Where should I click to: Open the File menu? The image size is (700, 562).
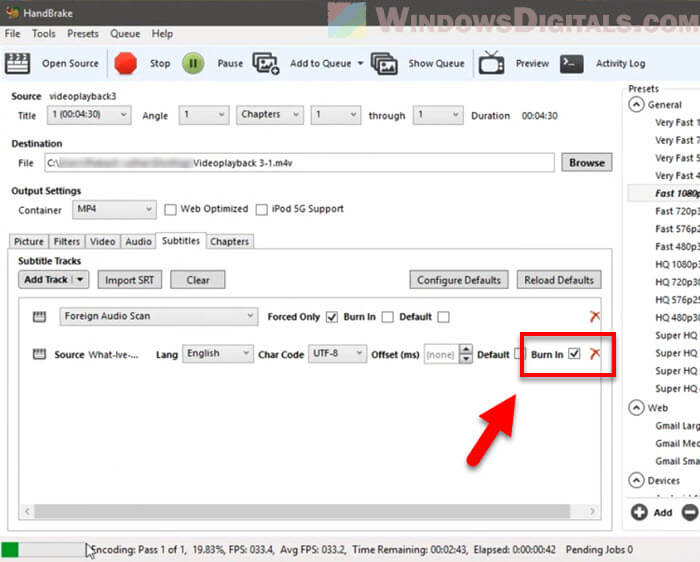[x=12, y=34]
